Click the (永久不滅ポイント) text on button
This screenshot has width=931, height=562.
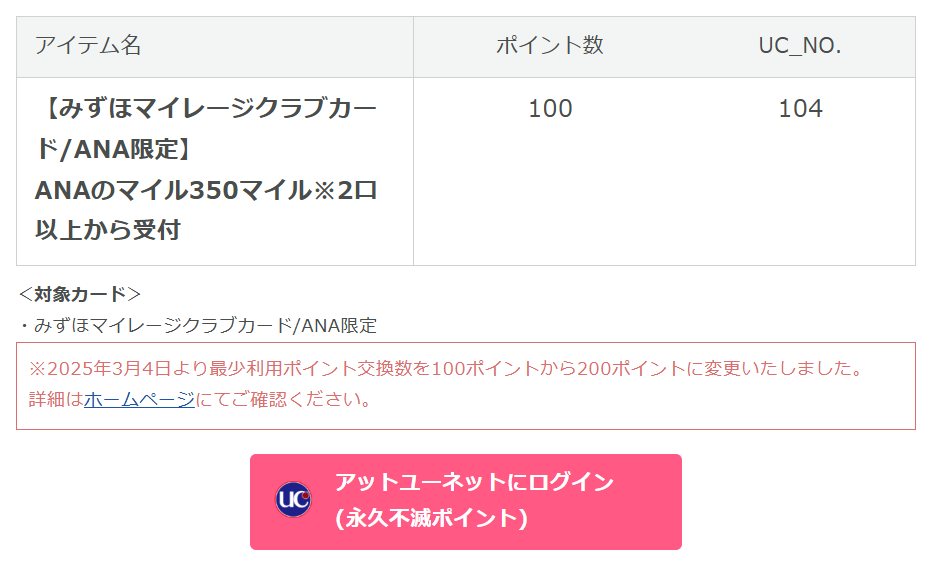pyautogui.click(x=431, y=518)
